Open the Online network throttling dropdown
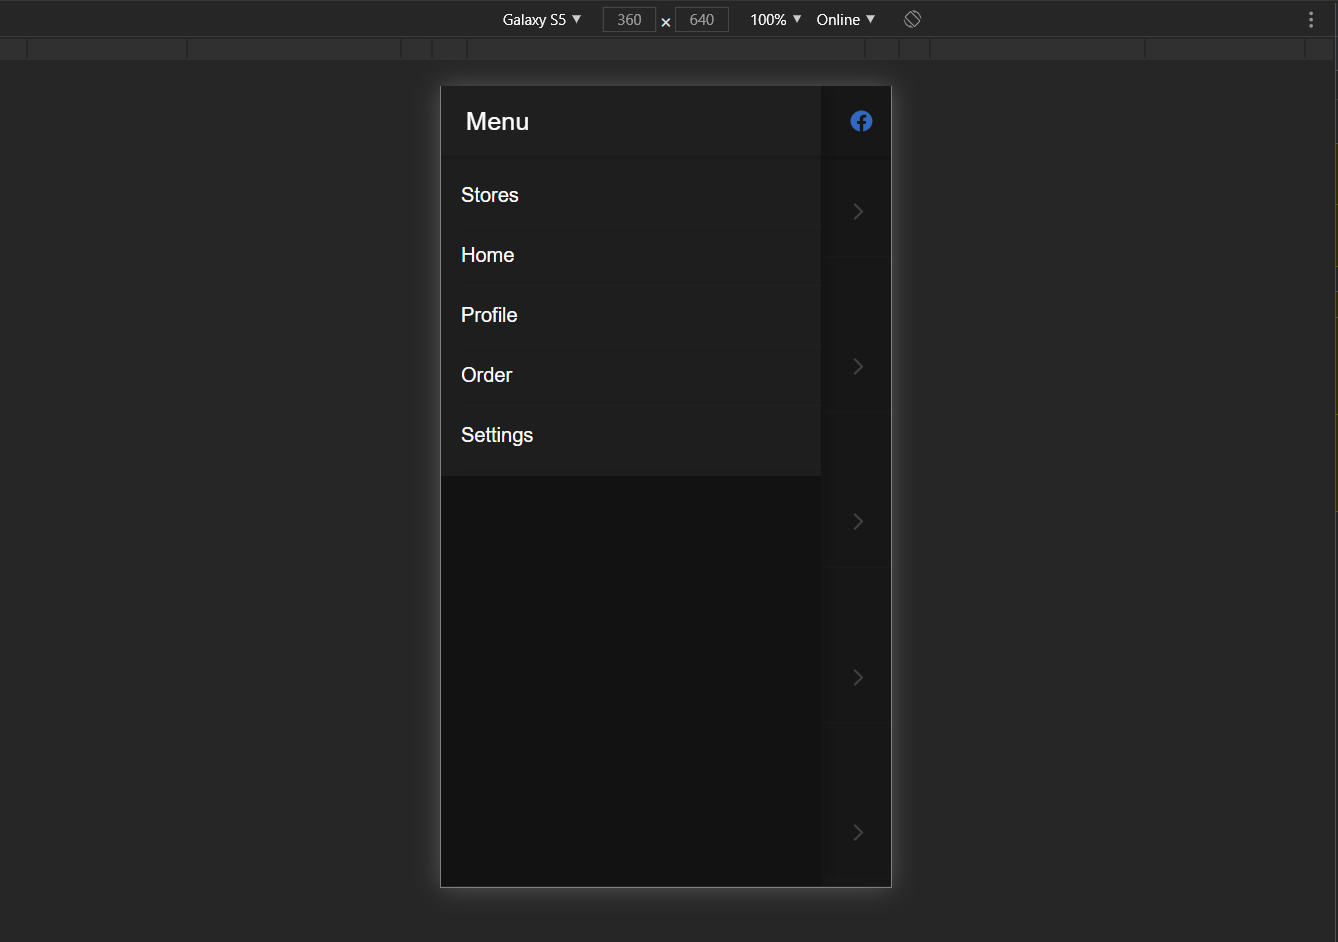Viewport: 1338px width, 942px height. (x=844, y=19)
